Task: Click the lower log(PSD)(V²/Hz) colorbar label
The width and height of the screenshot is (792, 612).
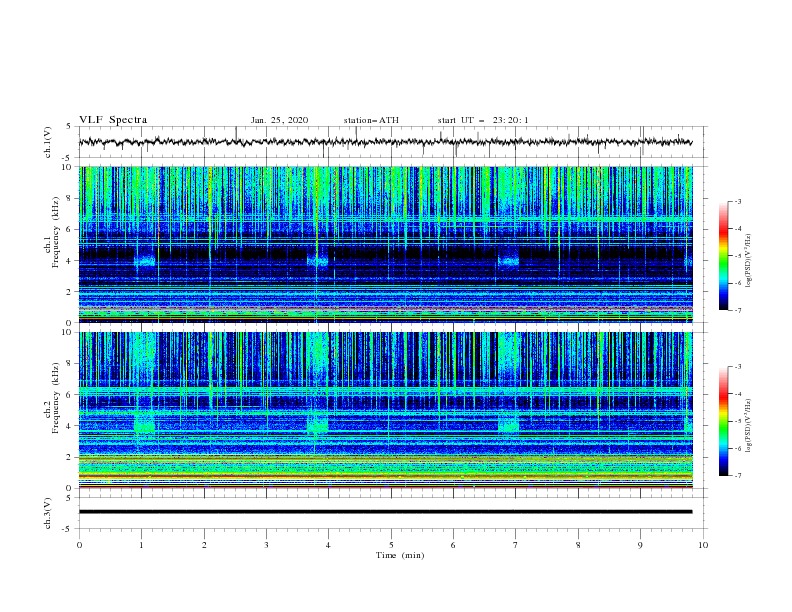Action: click(749, 425)
